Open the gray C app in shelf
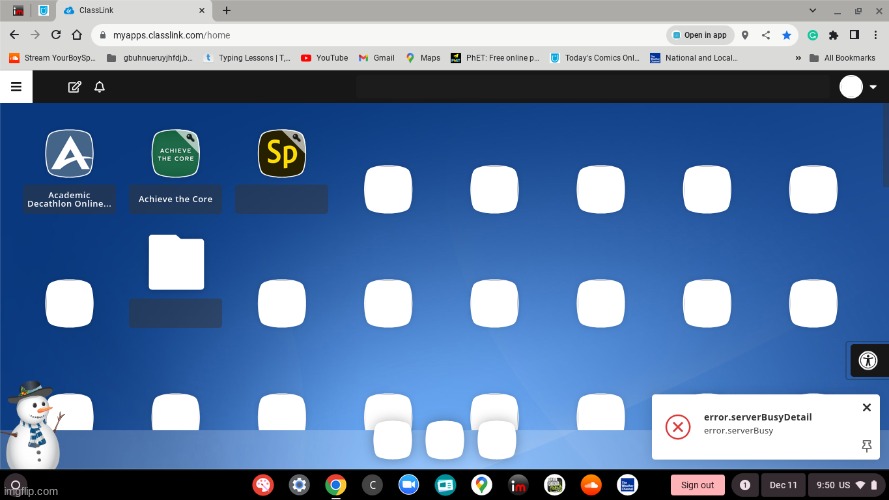The height and width of the screenshot is (500, 889). (372, 485)
